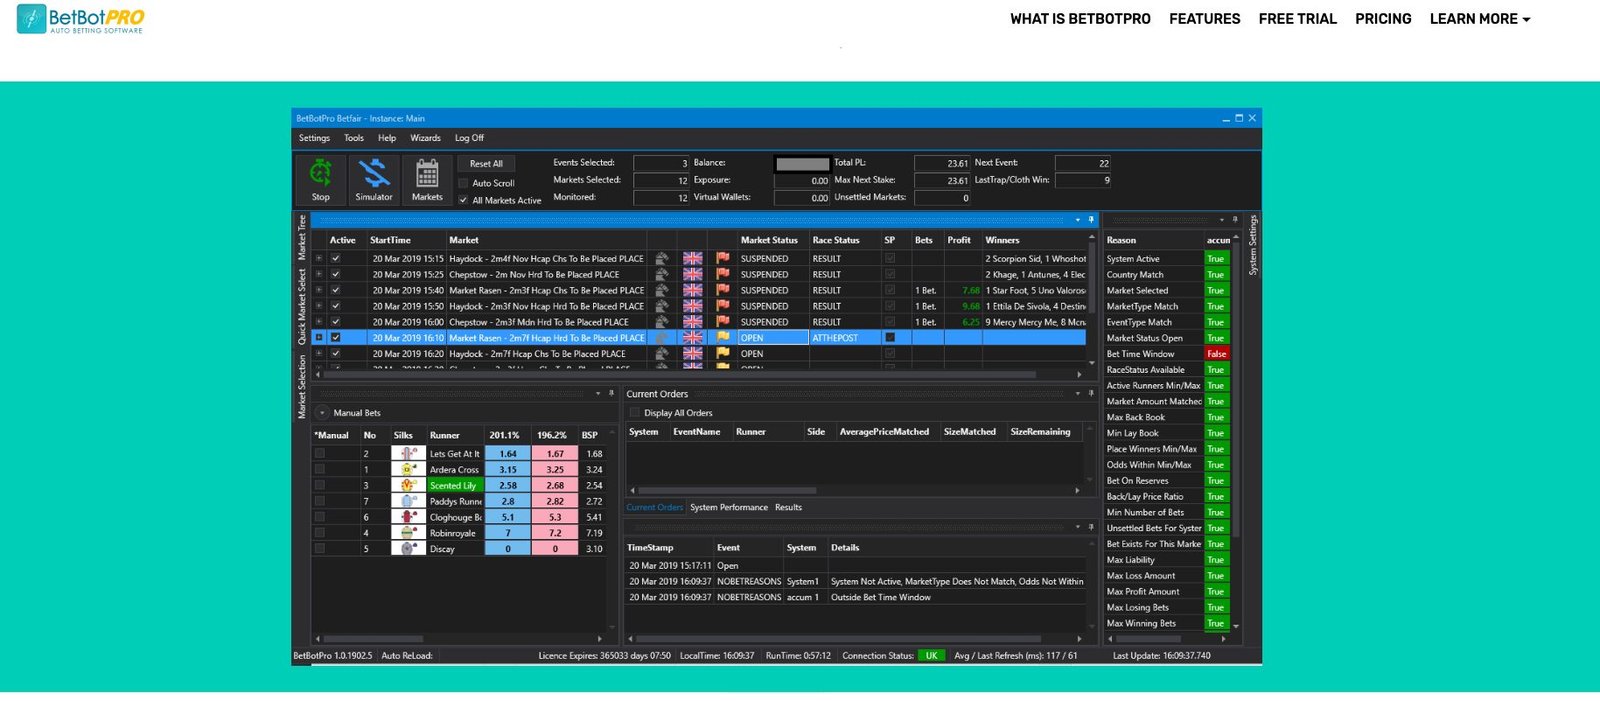Screen dimensions: 1600x701
Task: Click the Discay silks image
Action: (x=408, y=549)
